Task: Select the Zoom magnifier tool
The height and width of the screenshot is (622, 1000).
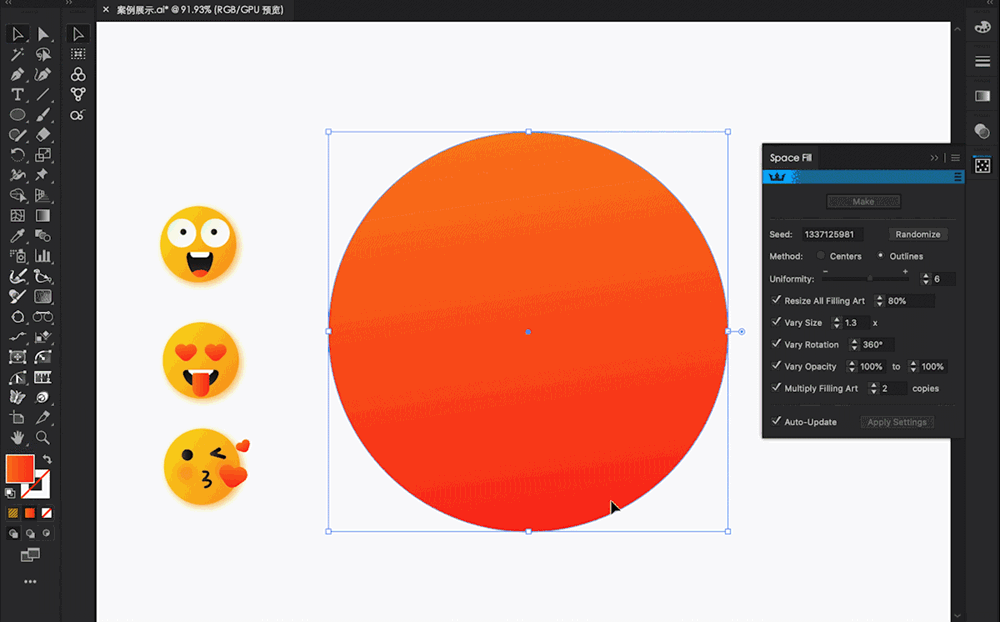Action: pyautogui.click(x=43, y=438)
